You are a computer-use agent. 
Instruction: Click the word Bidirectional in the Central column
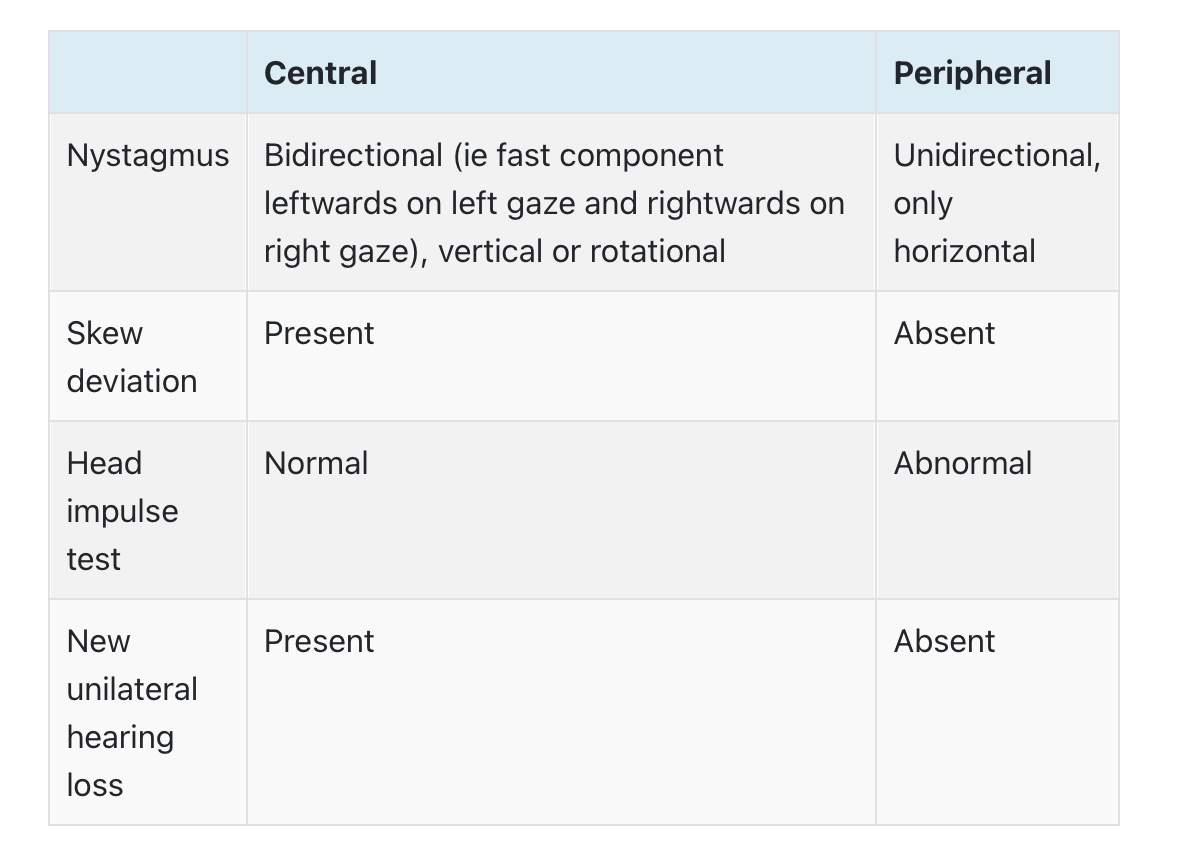(x=354, y=155)
